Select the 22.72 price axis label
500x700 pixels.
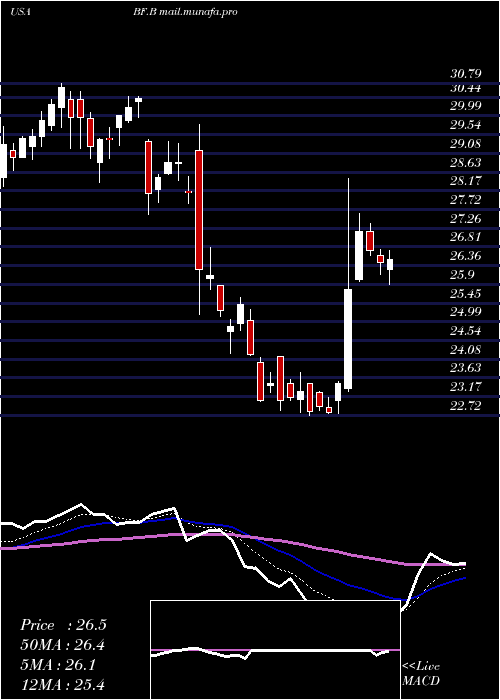[465, 405]
